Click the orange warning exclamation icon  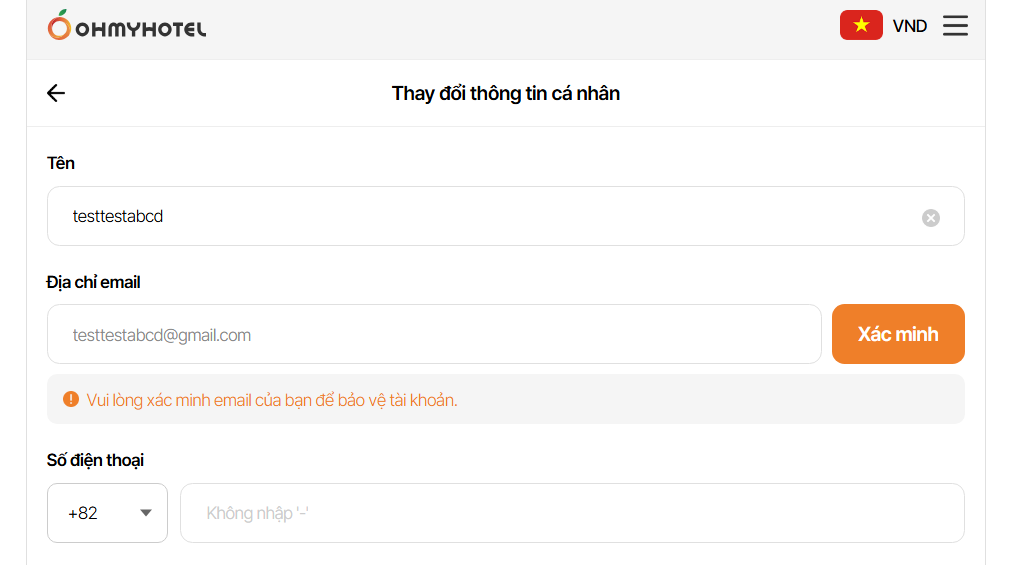(71, 399)
